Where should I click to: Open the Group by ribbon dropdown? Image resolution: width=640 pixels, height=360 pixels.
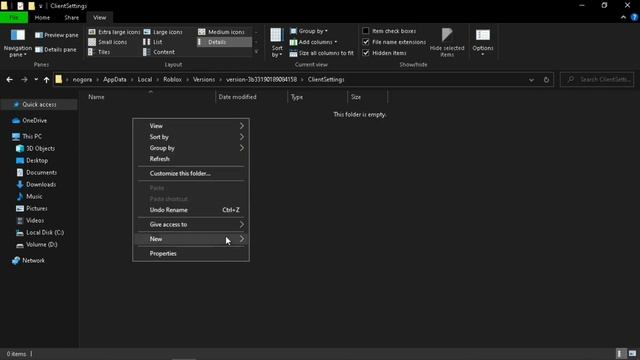(309, 31)
